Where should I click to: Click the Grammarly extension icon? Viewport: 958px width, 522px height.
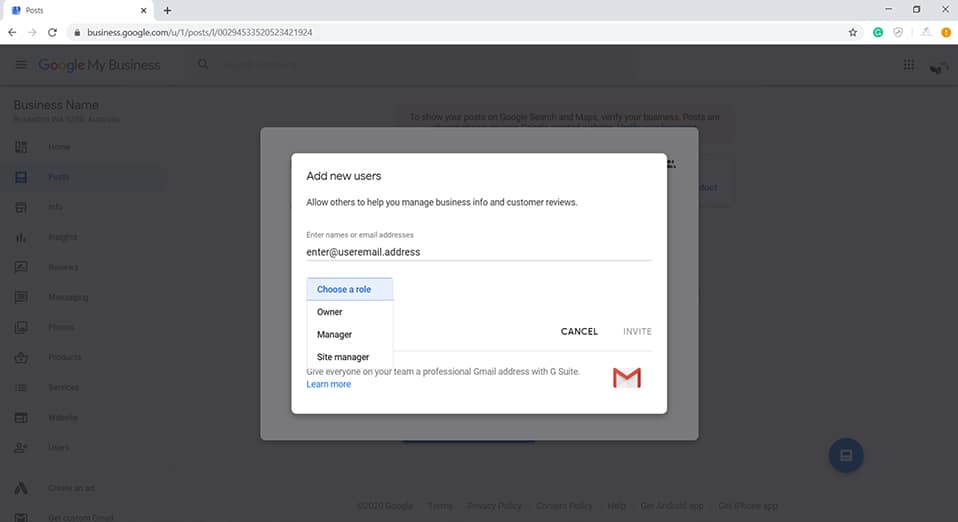point(878,32)
